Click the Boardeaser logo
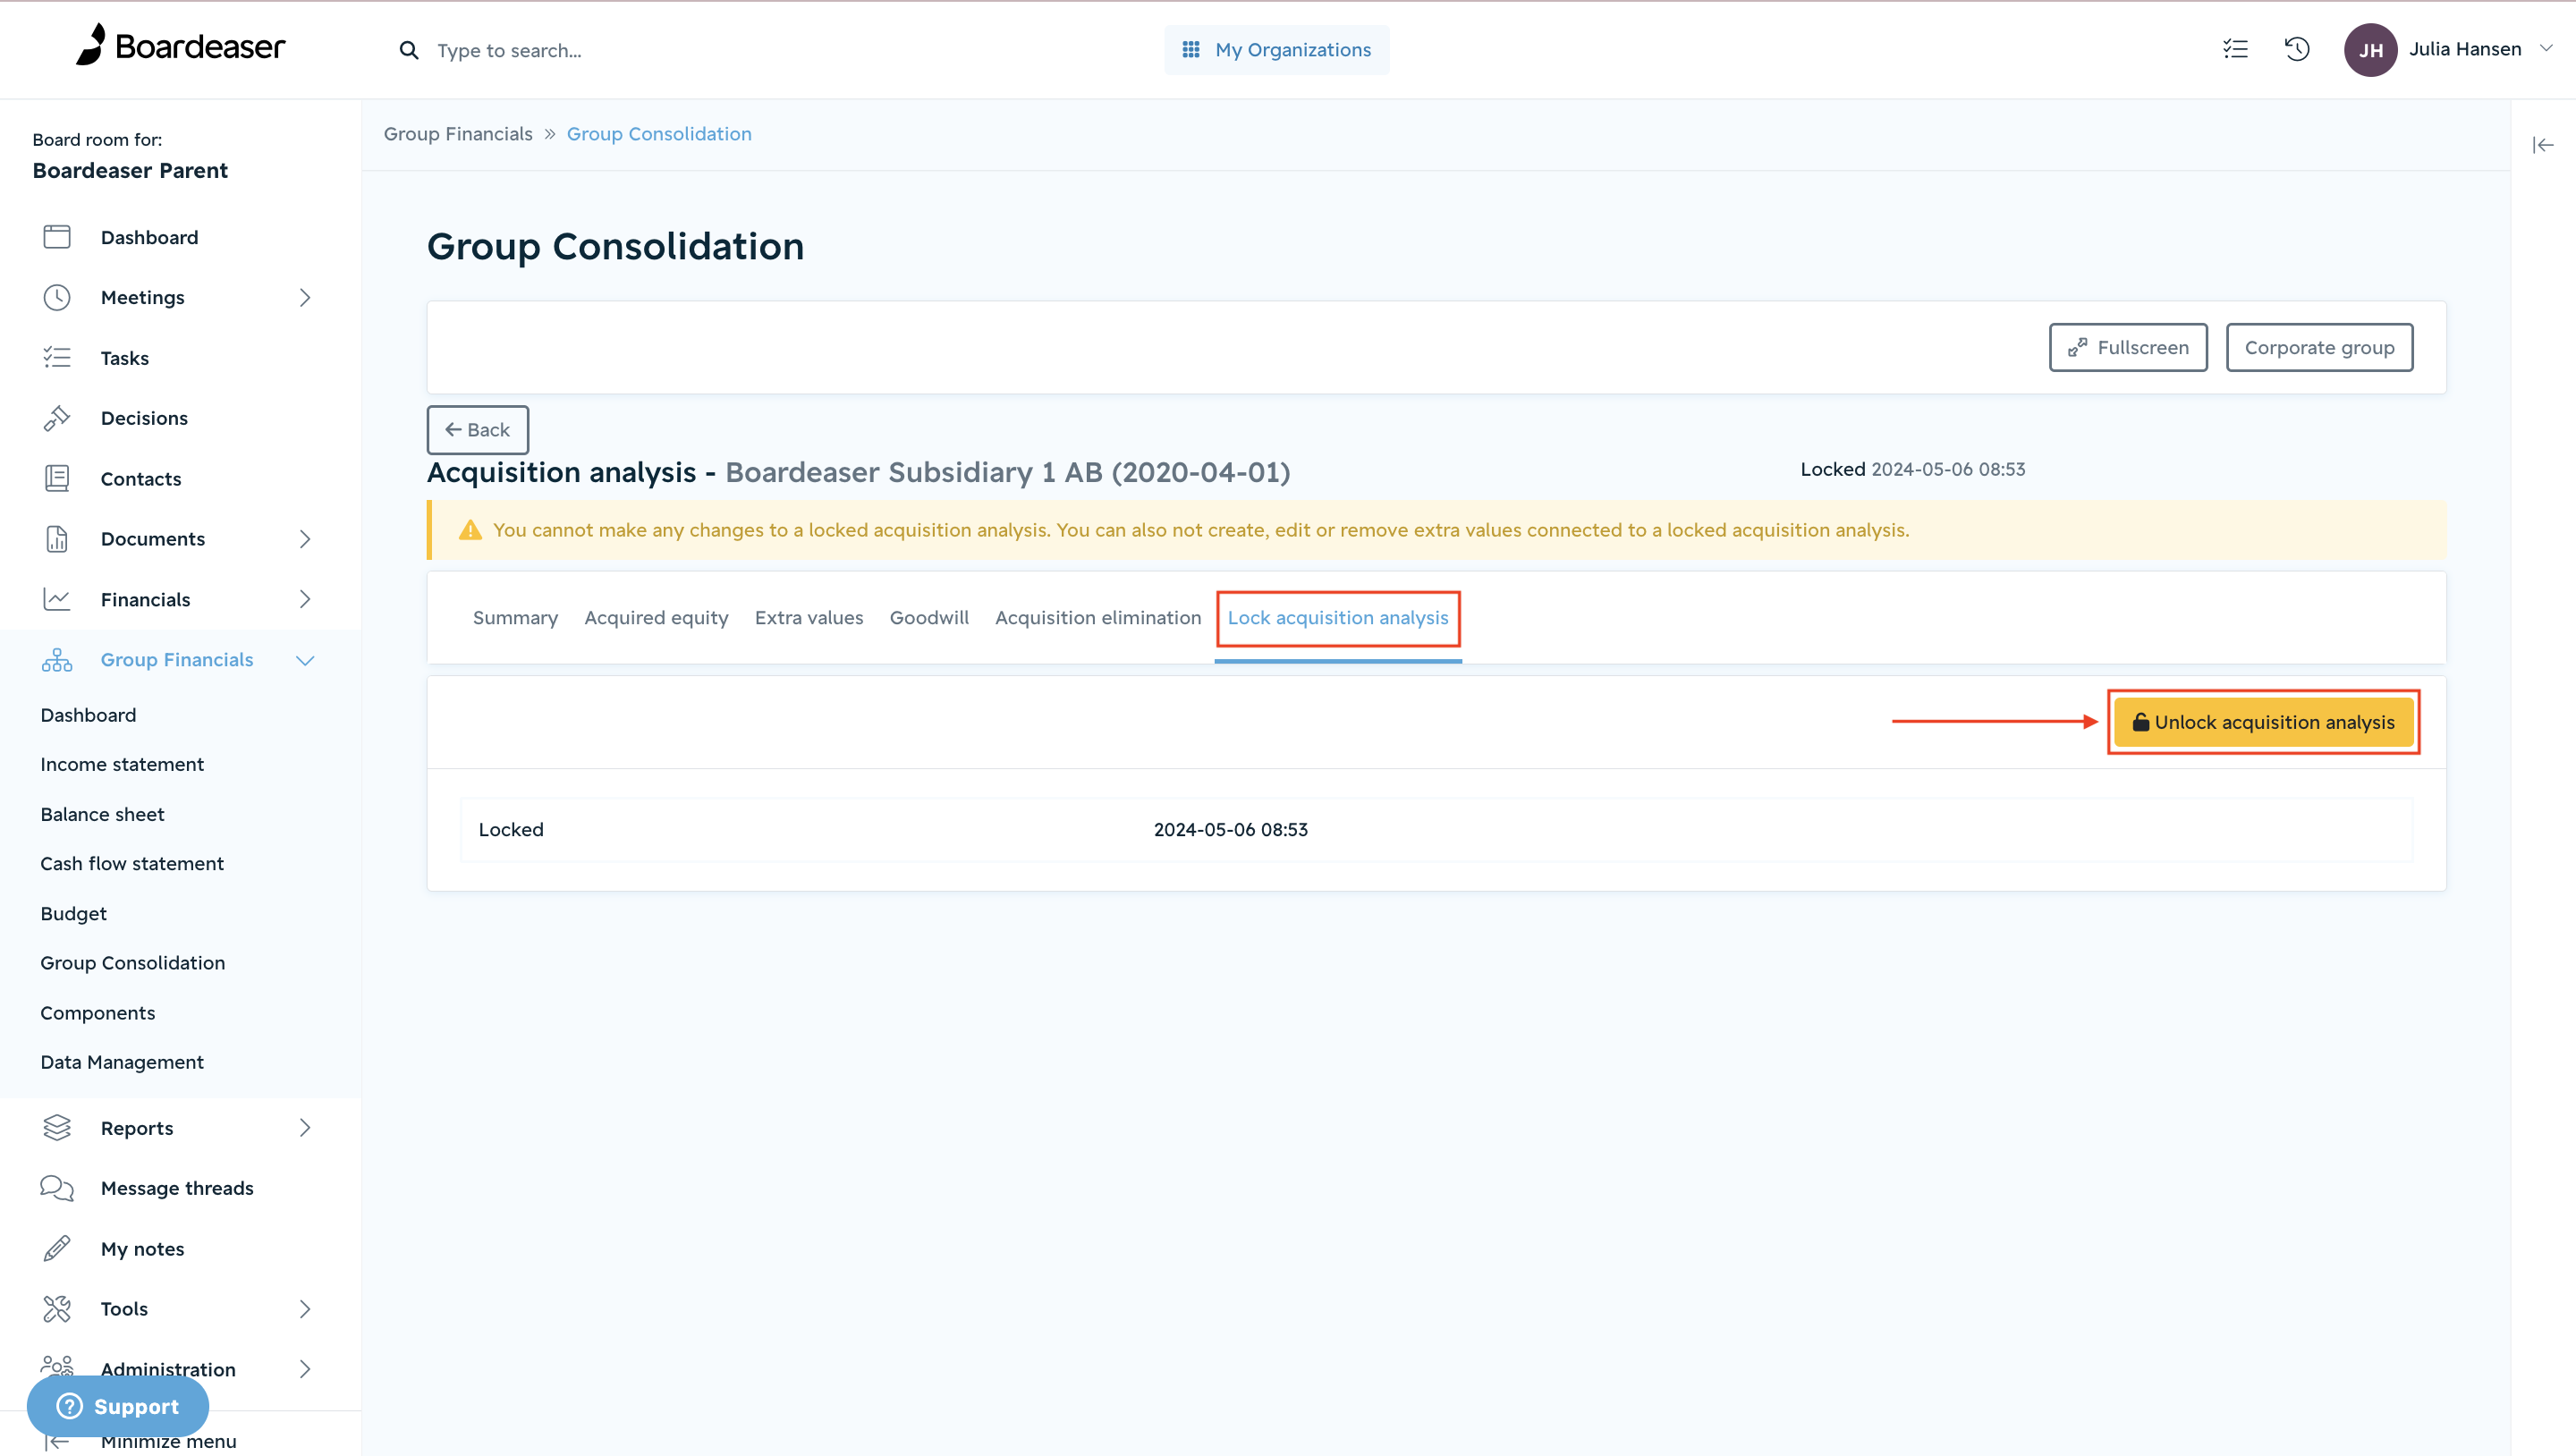Image resolution: width=2576 pixels, height=1456 pixels. coord(180,46)
